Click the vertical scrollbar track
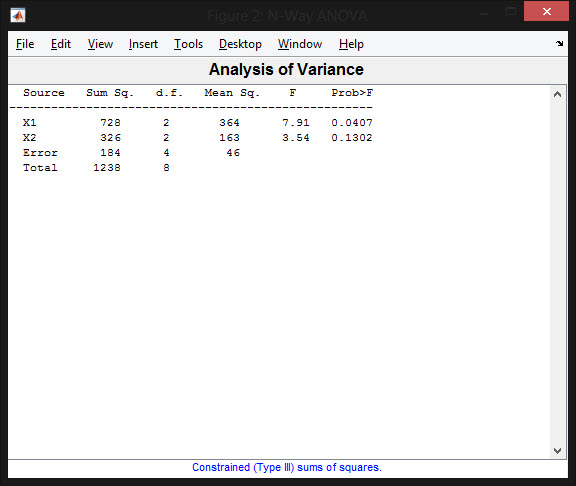The width and height of the screenshot is (576, 486). coord(557,272)
